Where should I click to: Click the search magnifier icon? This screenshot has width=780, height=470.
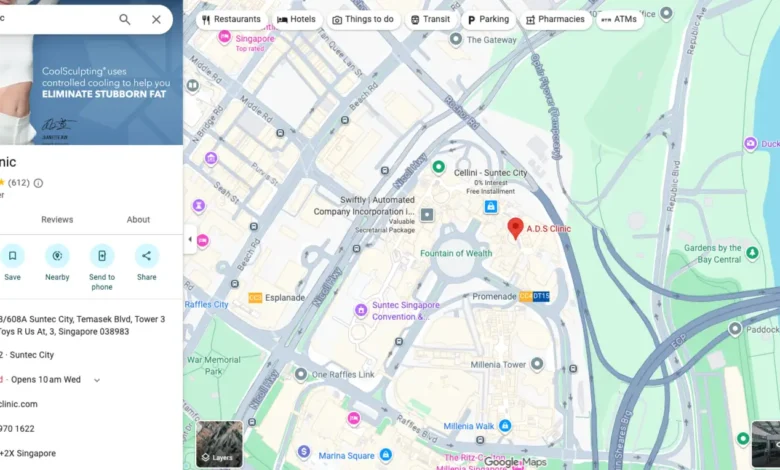point(125,19)
